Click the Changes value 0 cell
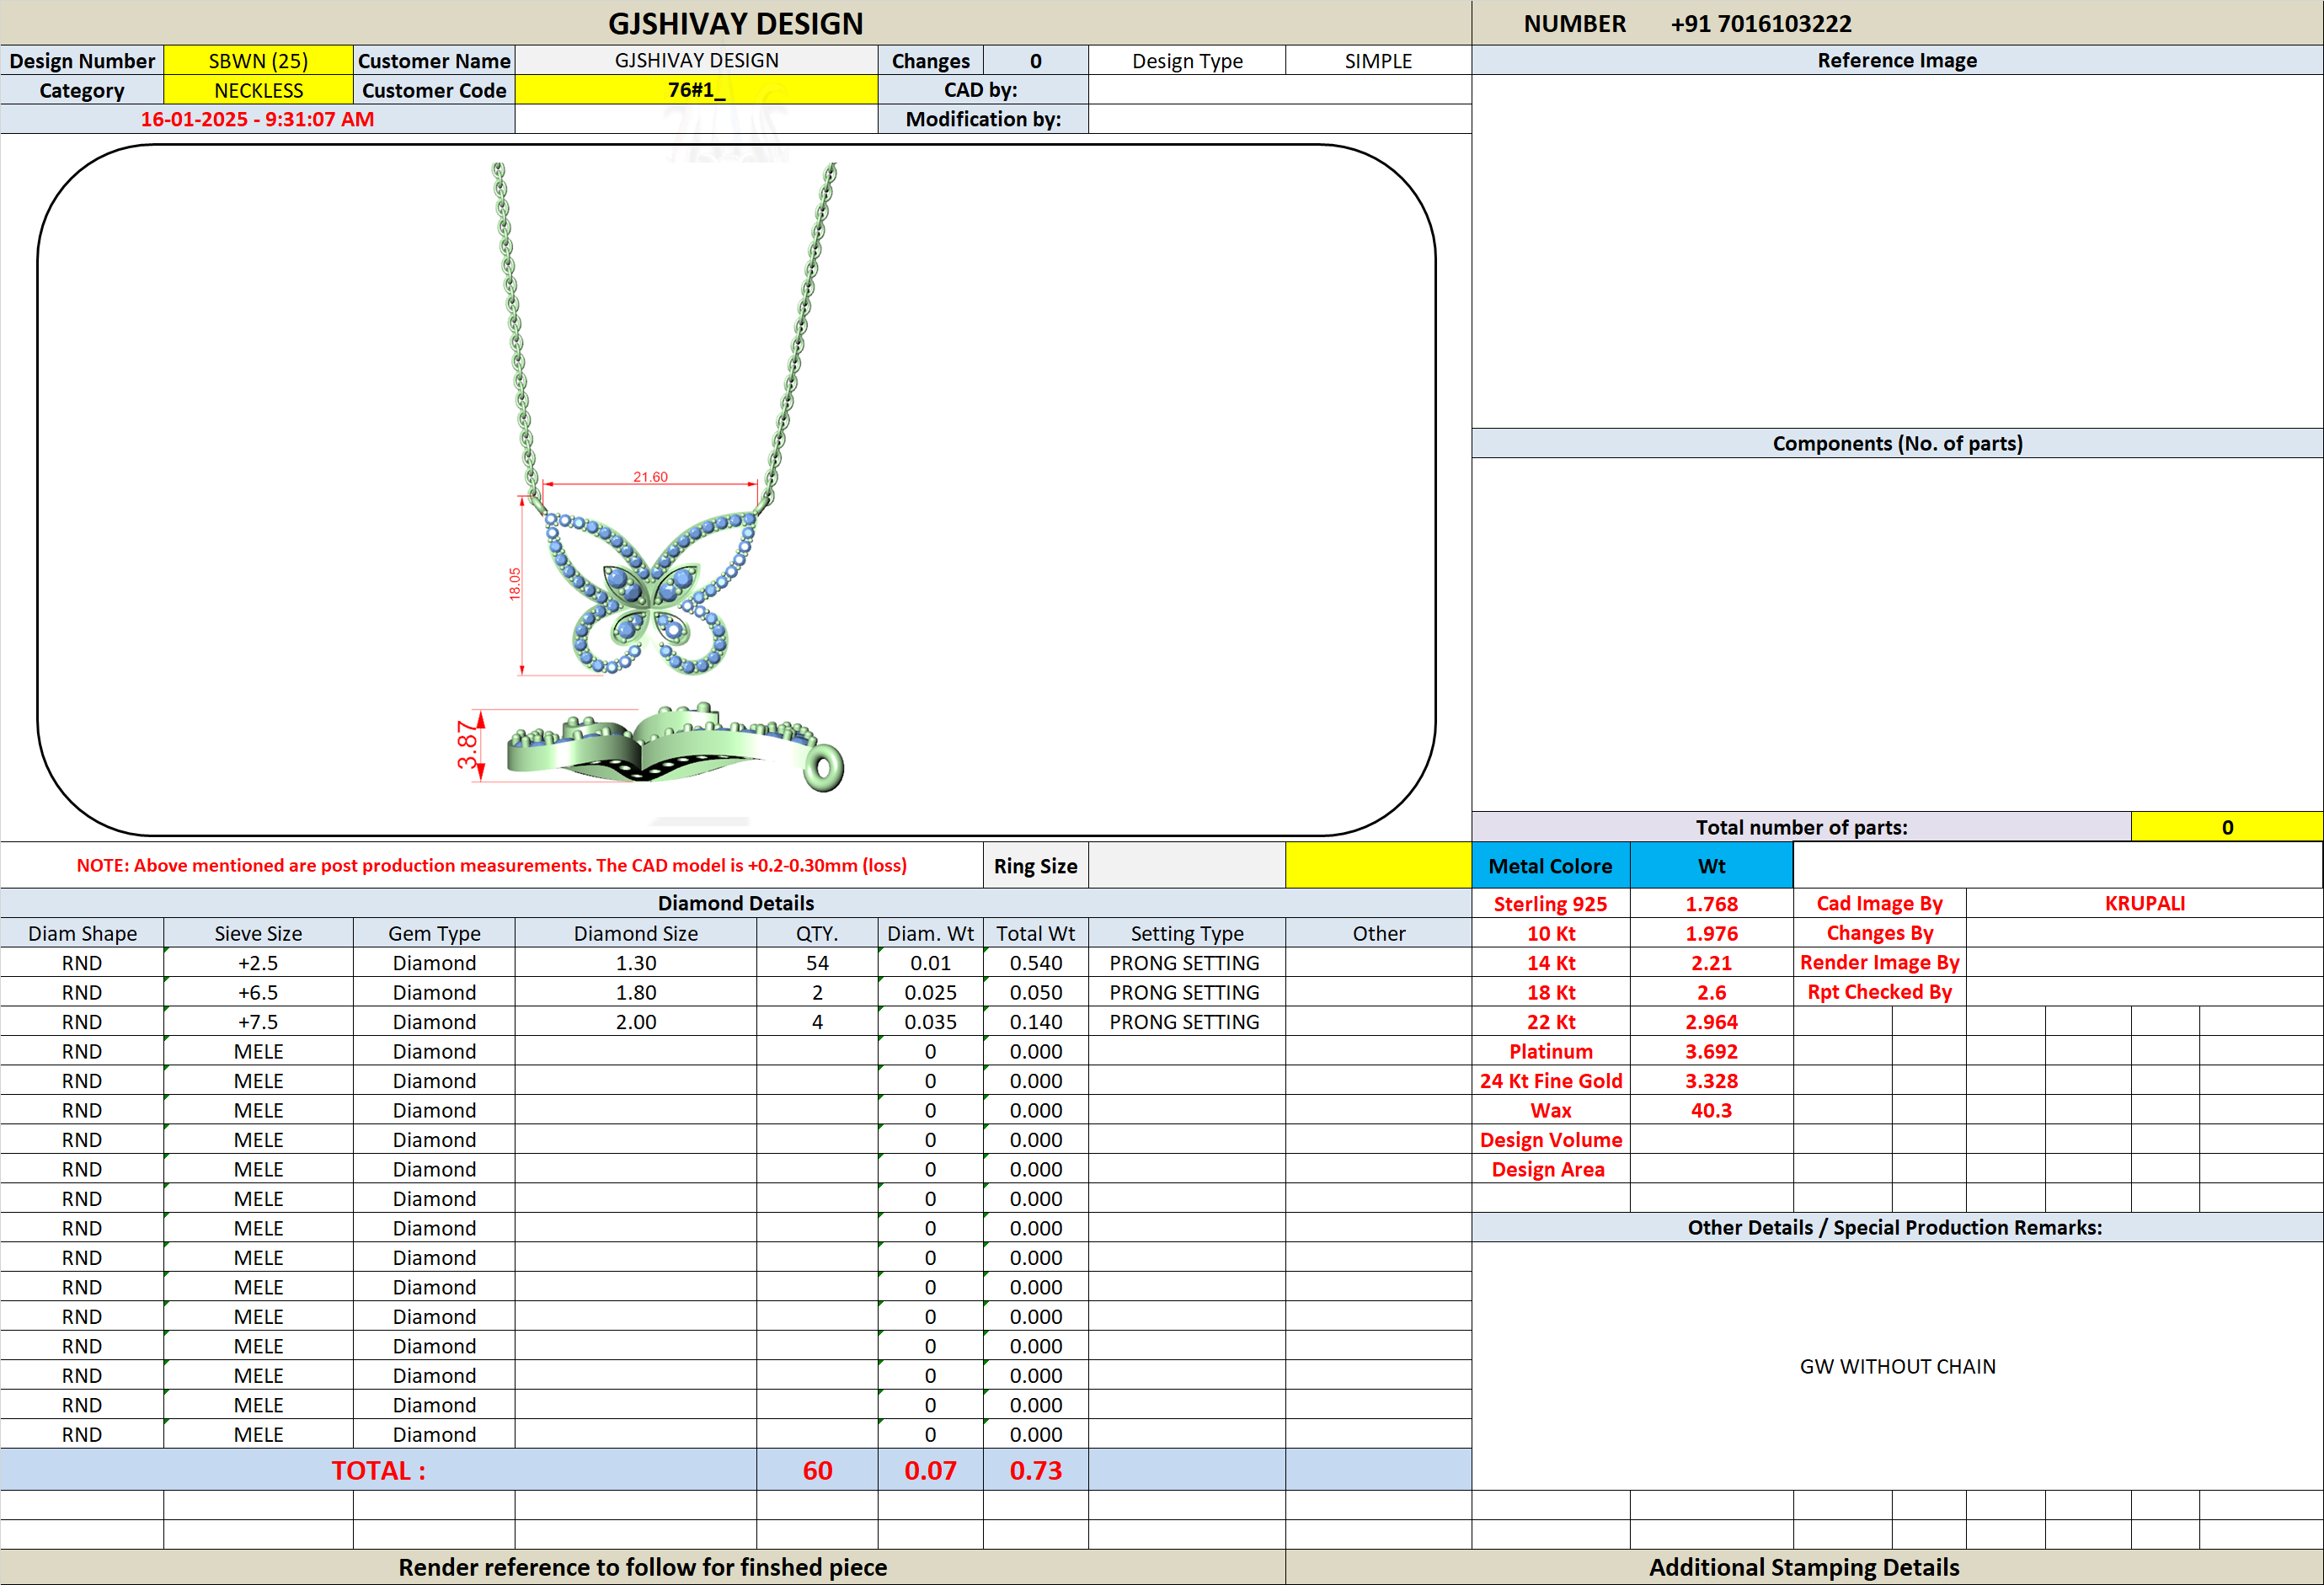Image resolution: width=2324 pixels, height=1585 pixels. coord(1035,61)
